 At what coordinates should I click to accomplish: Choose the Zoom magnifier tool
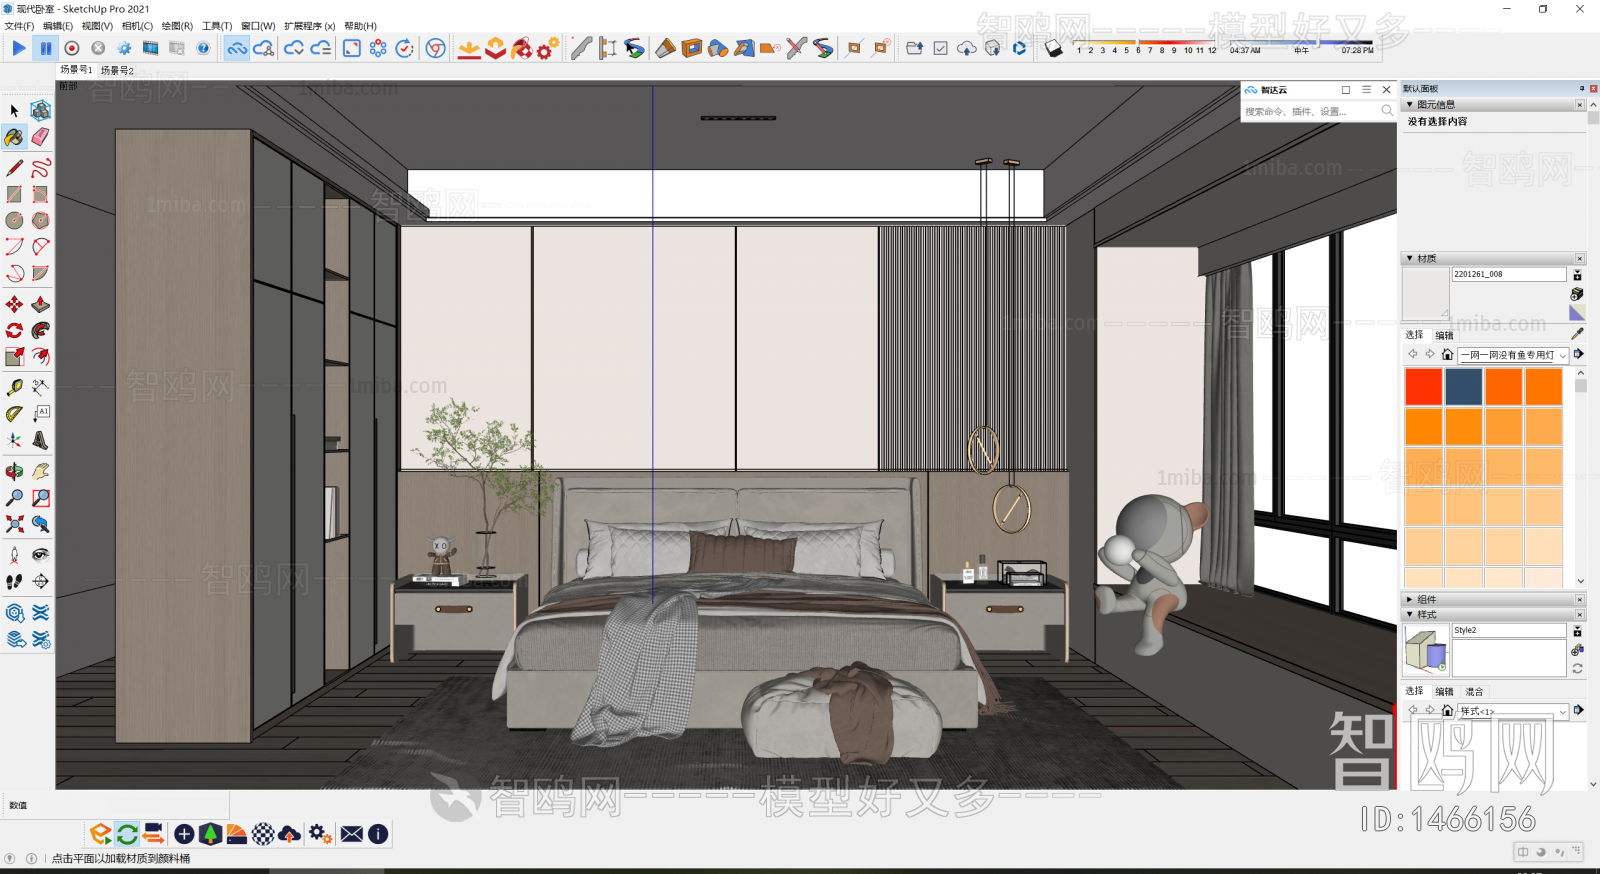14,497
